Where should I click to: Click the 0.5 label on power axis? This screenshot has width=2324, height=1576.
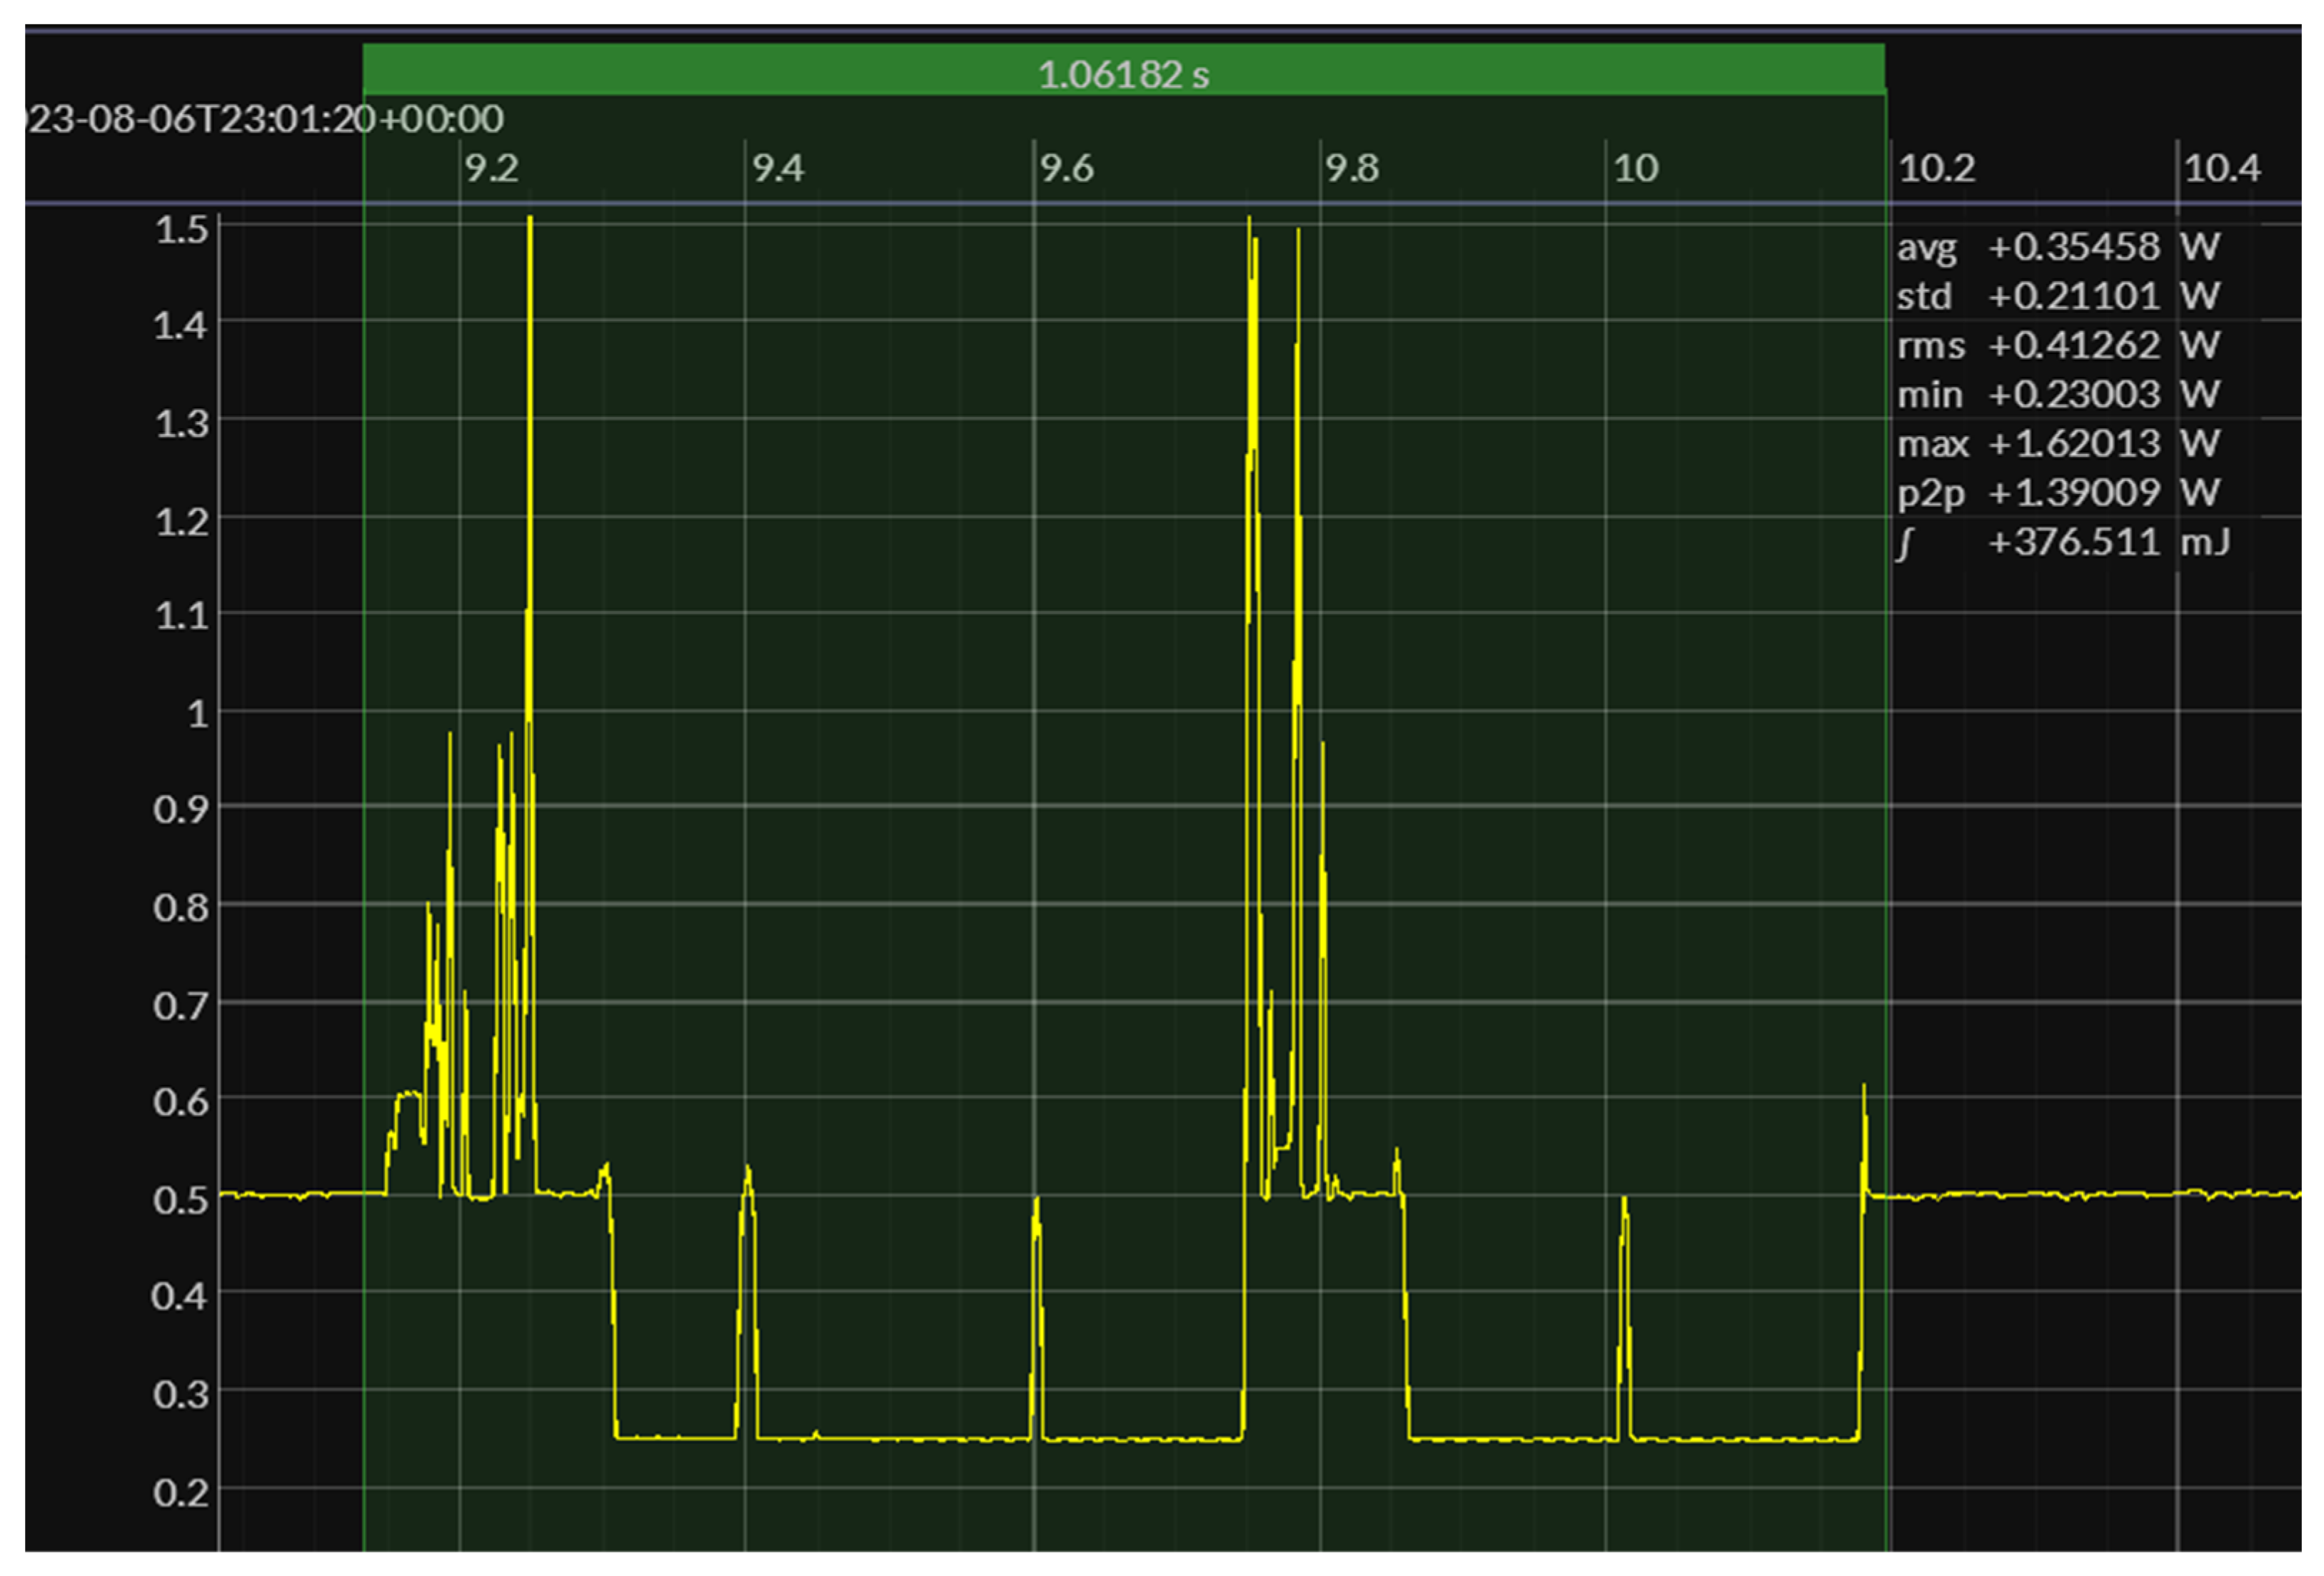(181, 1198)
